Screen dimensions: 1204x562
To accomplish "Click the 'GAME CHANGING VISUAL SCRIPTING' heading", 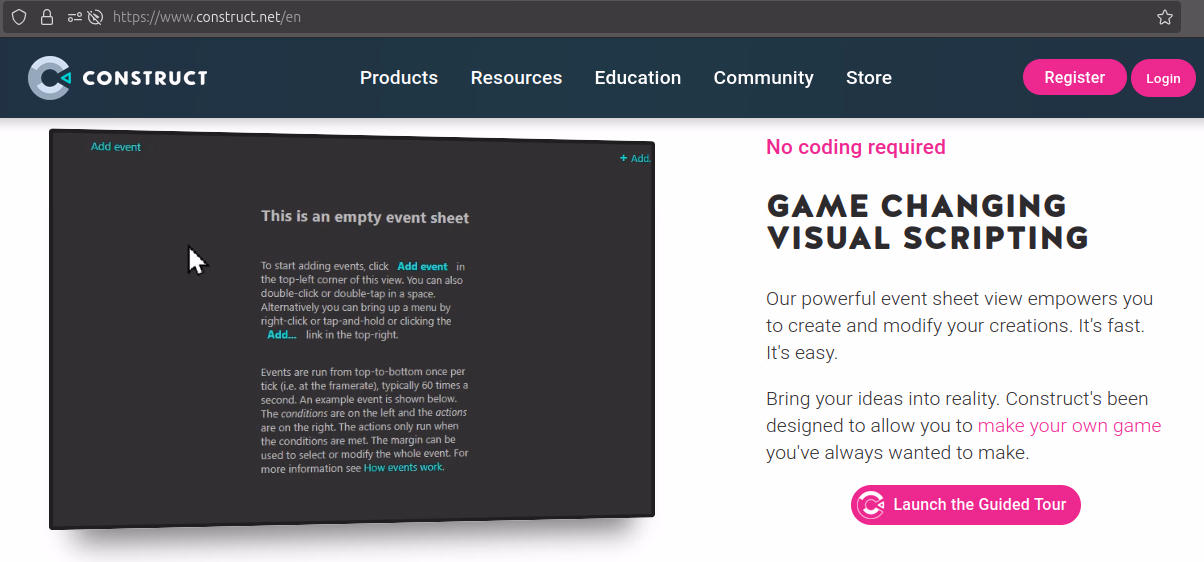I will [927, 222].
